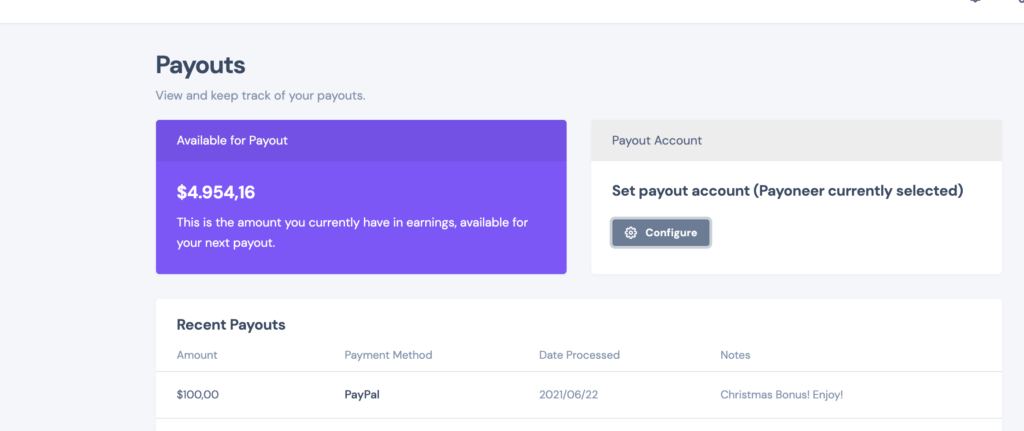This screenshot has height=431, width=1024.
Task: Click the Payout Account panel header
Action: (796, 140)
